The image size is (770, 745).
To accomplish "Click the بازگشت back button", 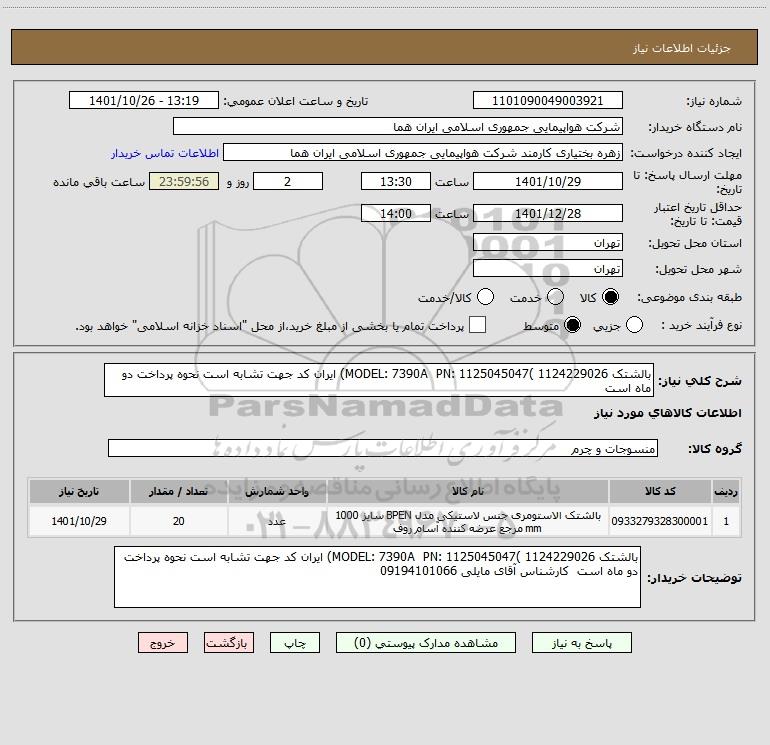I will coord(230,644).
